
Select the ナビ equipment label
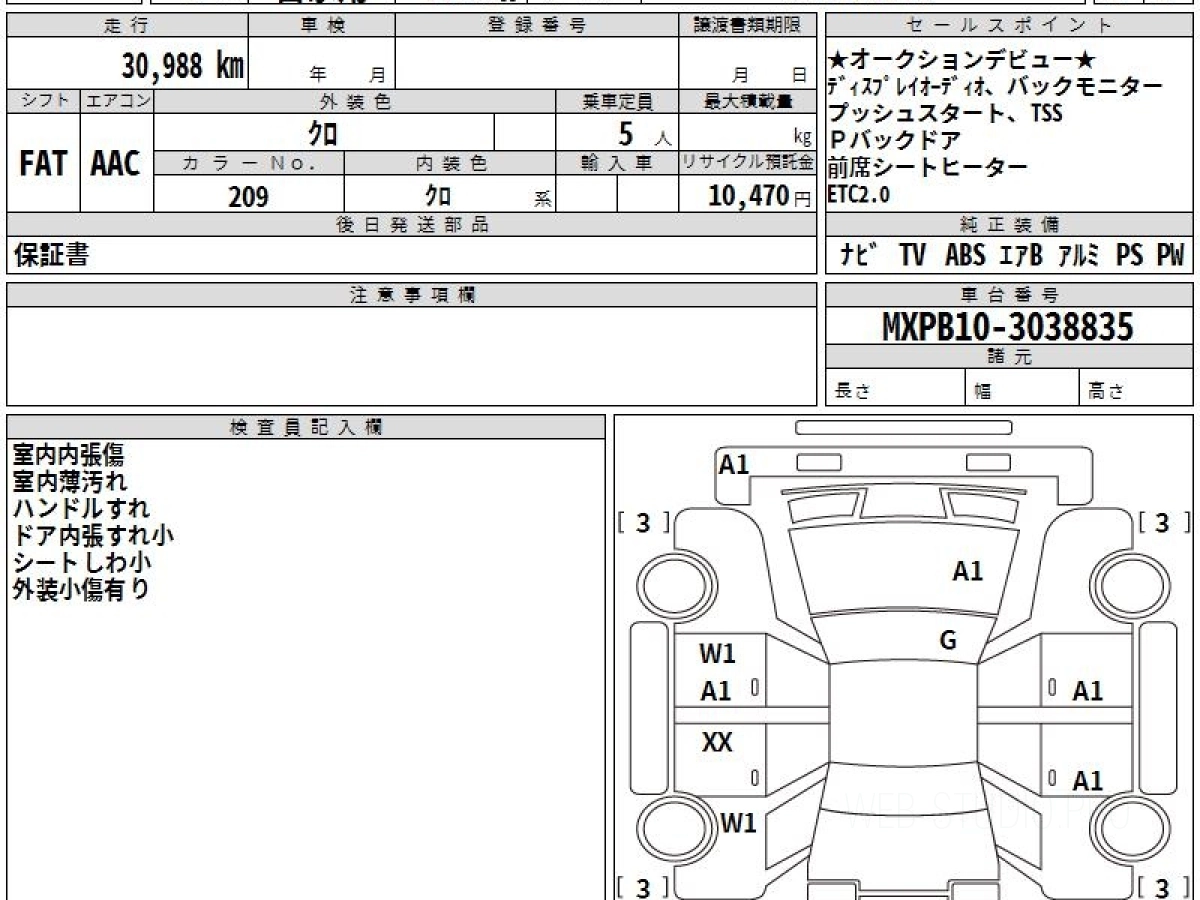pos(861,256)
